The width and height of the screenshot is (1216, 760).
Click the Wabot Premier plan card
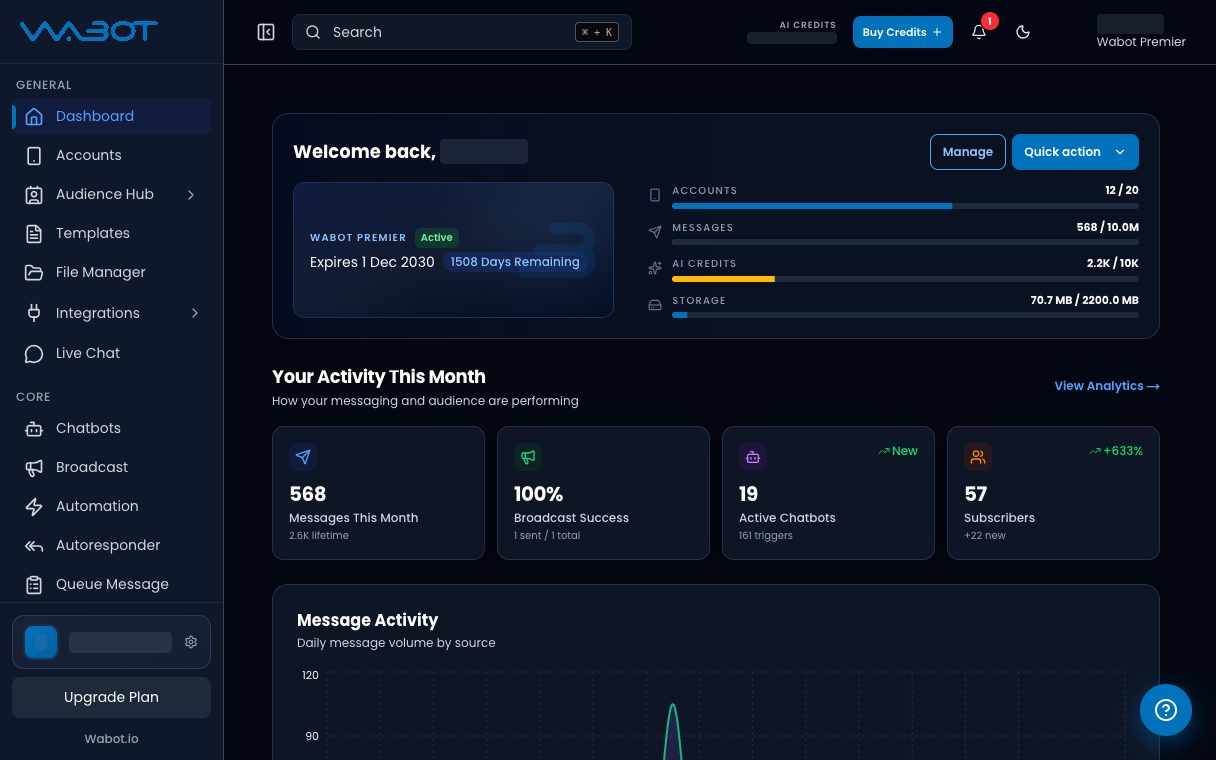453,250
